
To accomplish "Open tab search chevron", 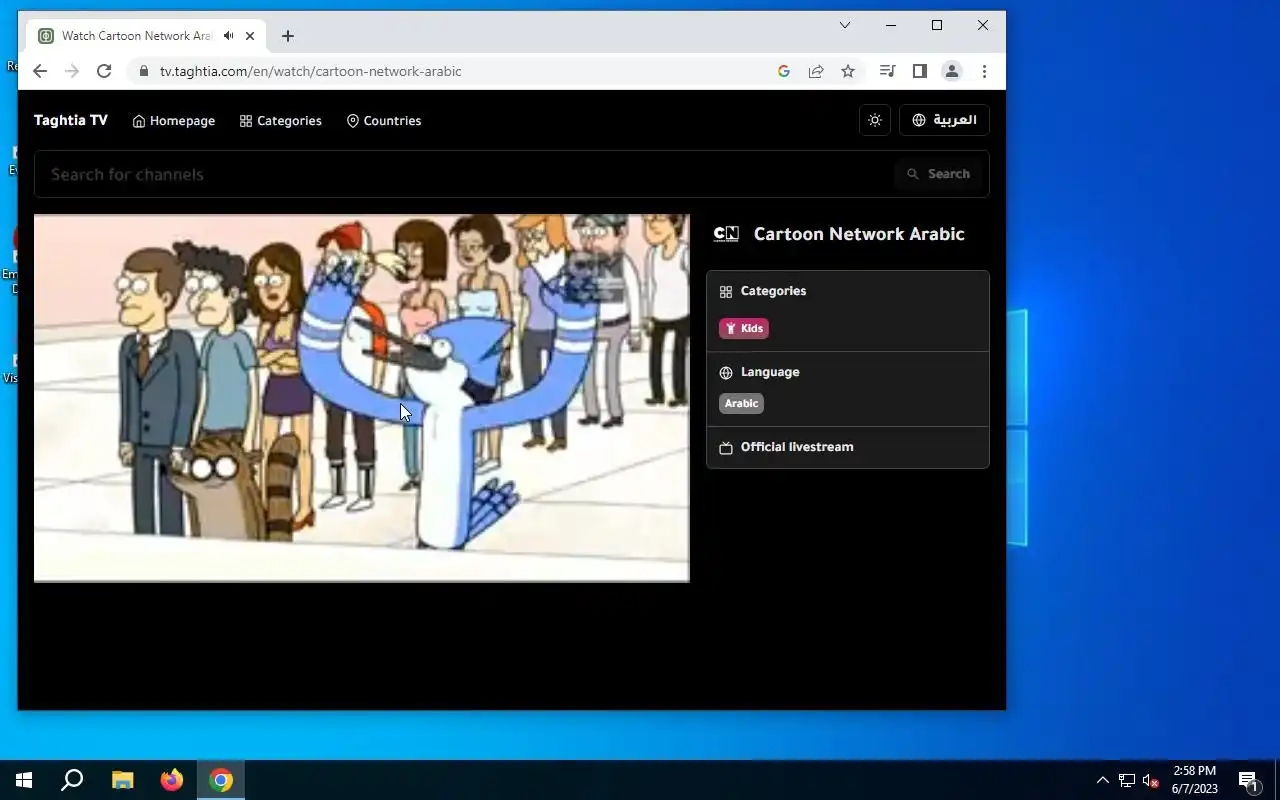I will (844, 25).
